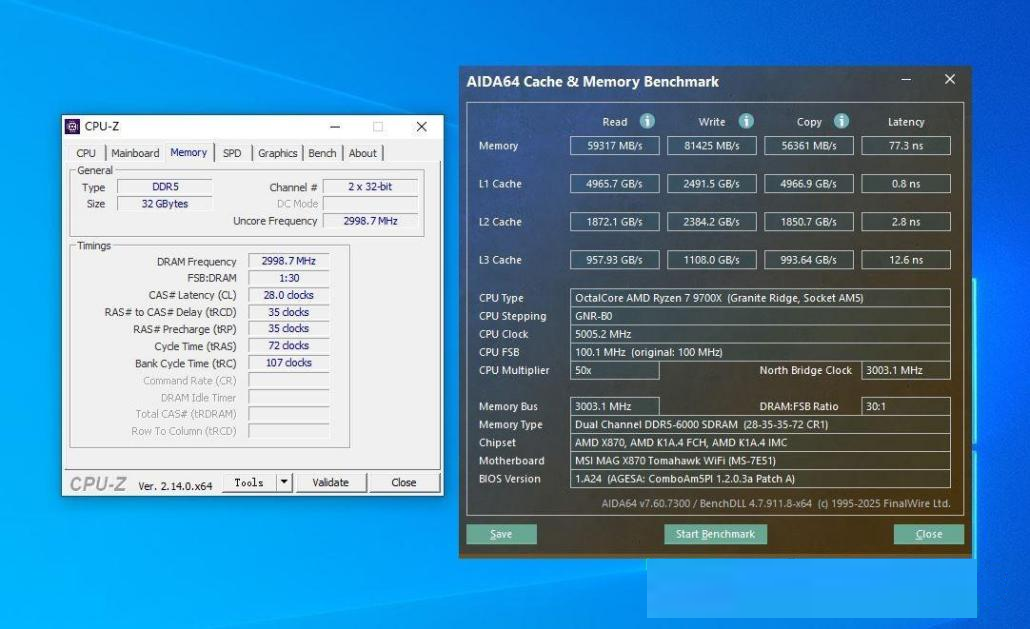Click the Close button in AIDA64 footer
The height and width of the screenshot is (629, 1030).
tap(929, 534)
